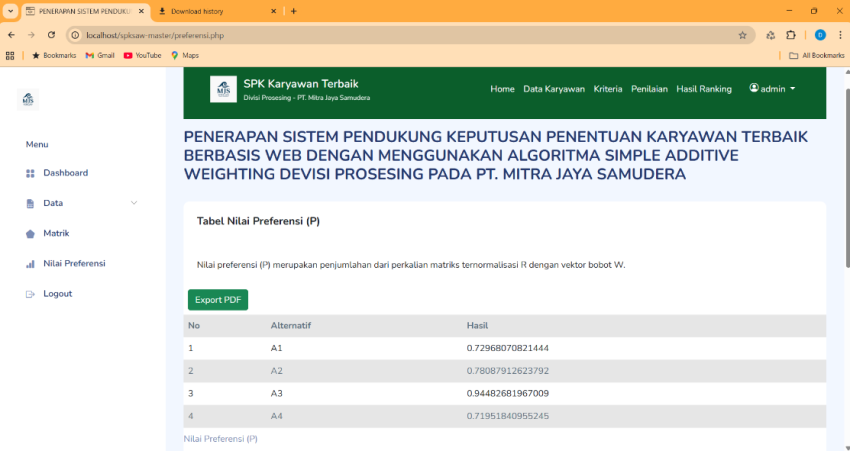Image resolution: width=850 pixels, height=451 pixels.
Task: Open Data Karyawan in the top navbar
Action: (554, 89)
